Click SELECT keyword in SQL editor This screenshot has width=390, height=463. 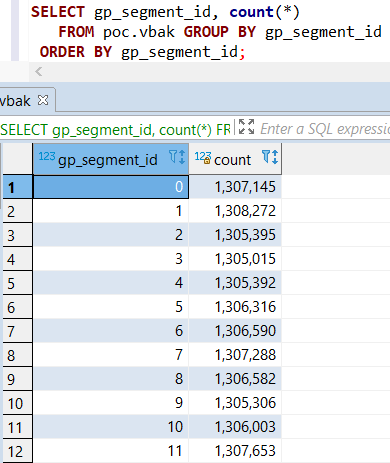(x=58, y=12)
